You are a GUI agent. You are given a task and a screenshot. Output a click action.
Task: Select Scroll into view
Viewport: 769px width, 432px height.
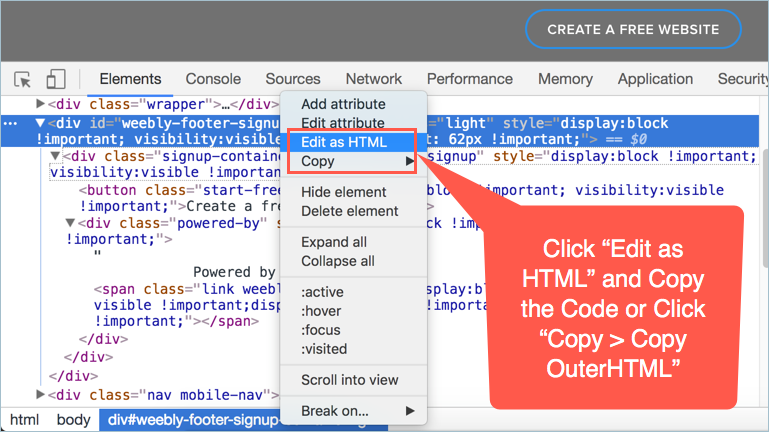[349, 380]
